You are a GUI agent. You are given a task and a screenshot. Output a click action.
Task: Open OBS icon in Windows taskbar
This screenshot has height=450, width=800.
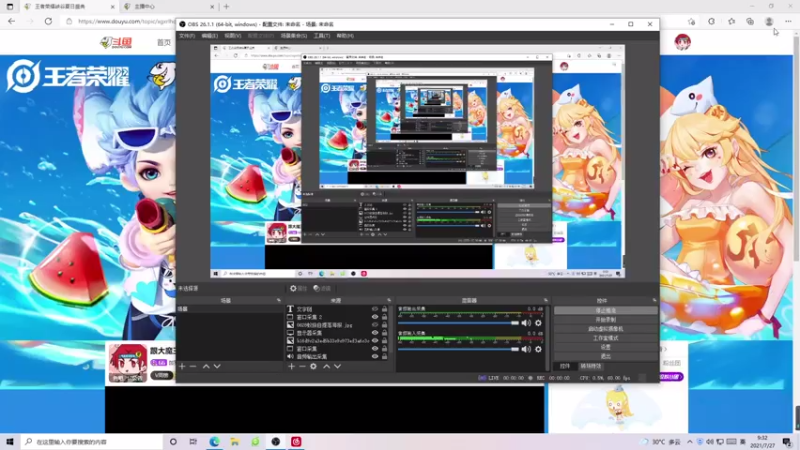pyautogui.click(x=276, y=442)
